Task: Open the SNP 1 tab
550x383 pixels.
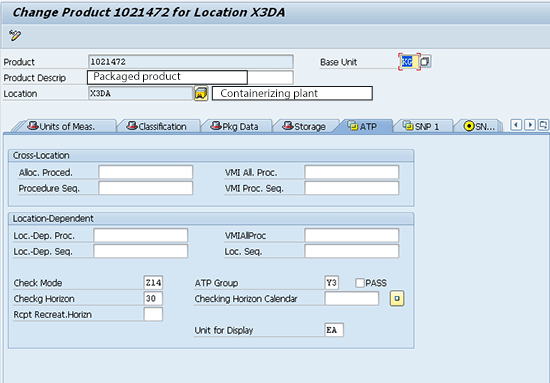Action: point(424,126)
